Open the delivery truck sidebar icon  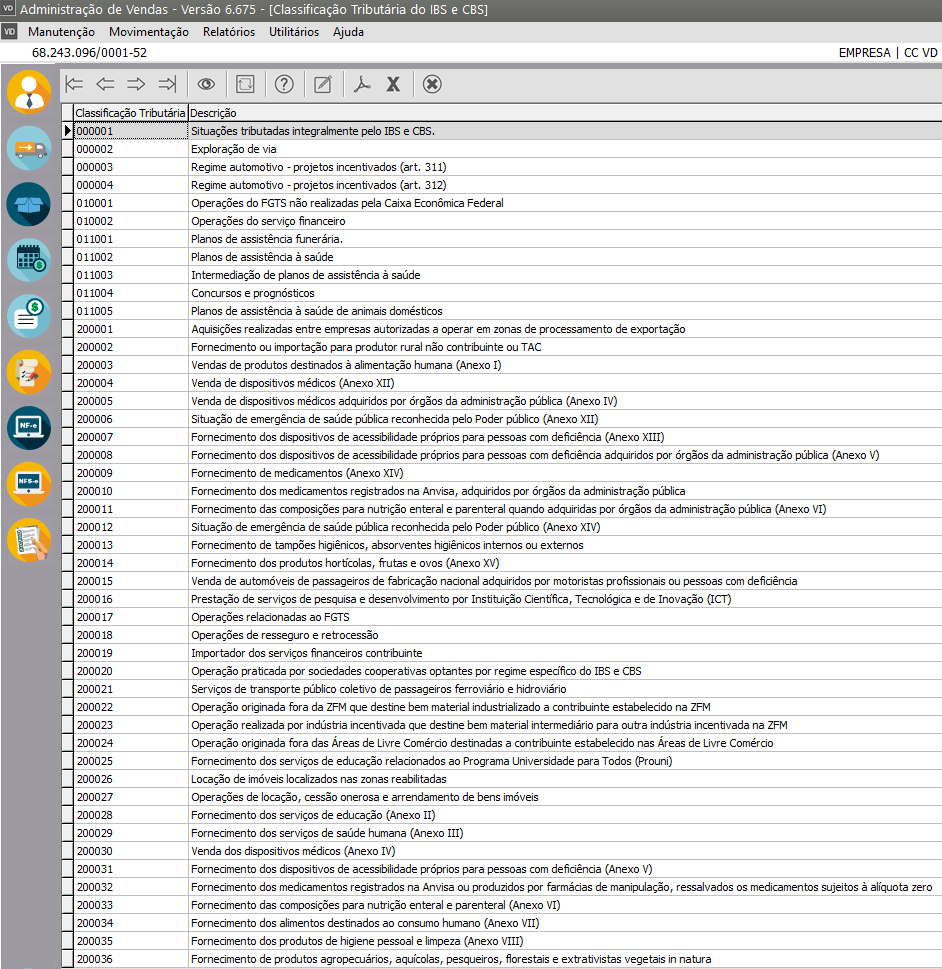tap(29, 148)
